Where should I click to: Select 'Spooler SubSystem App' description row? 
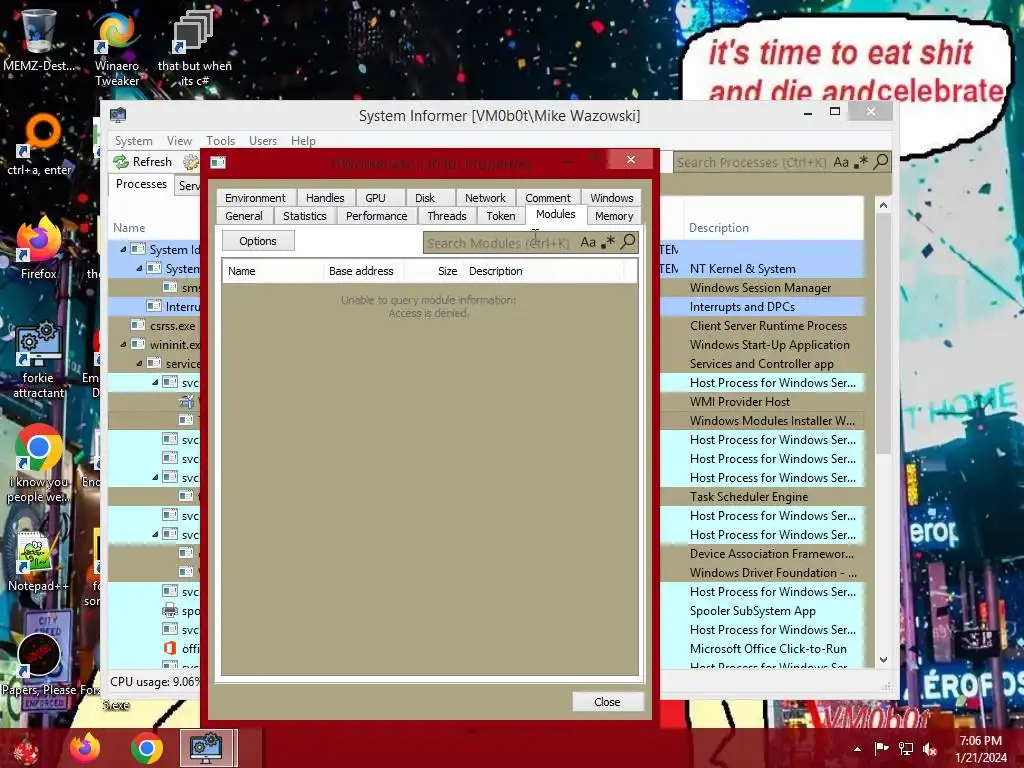752,611
